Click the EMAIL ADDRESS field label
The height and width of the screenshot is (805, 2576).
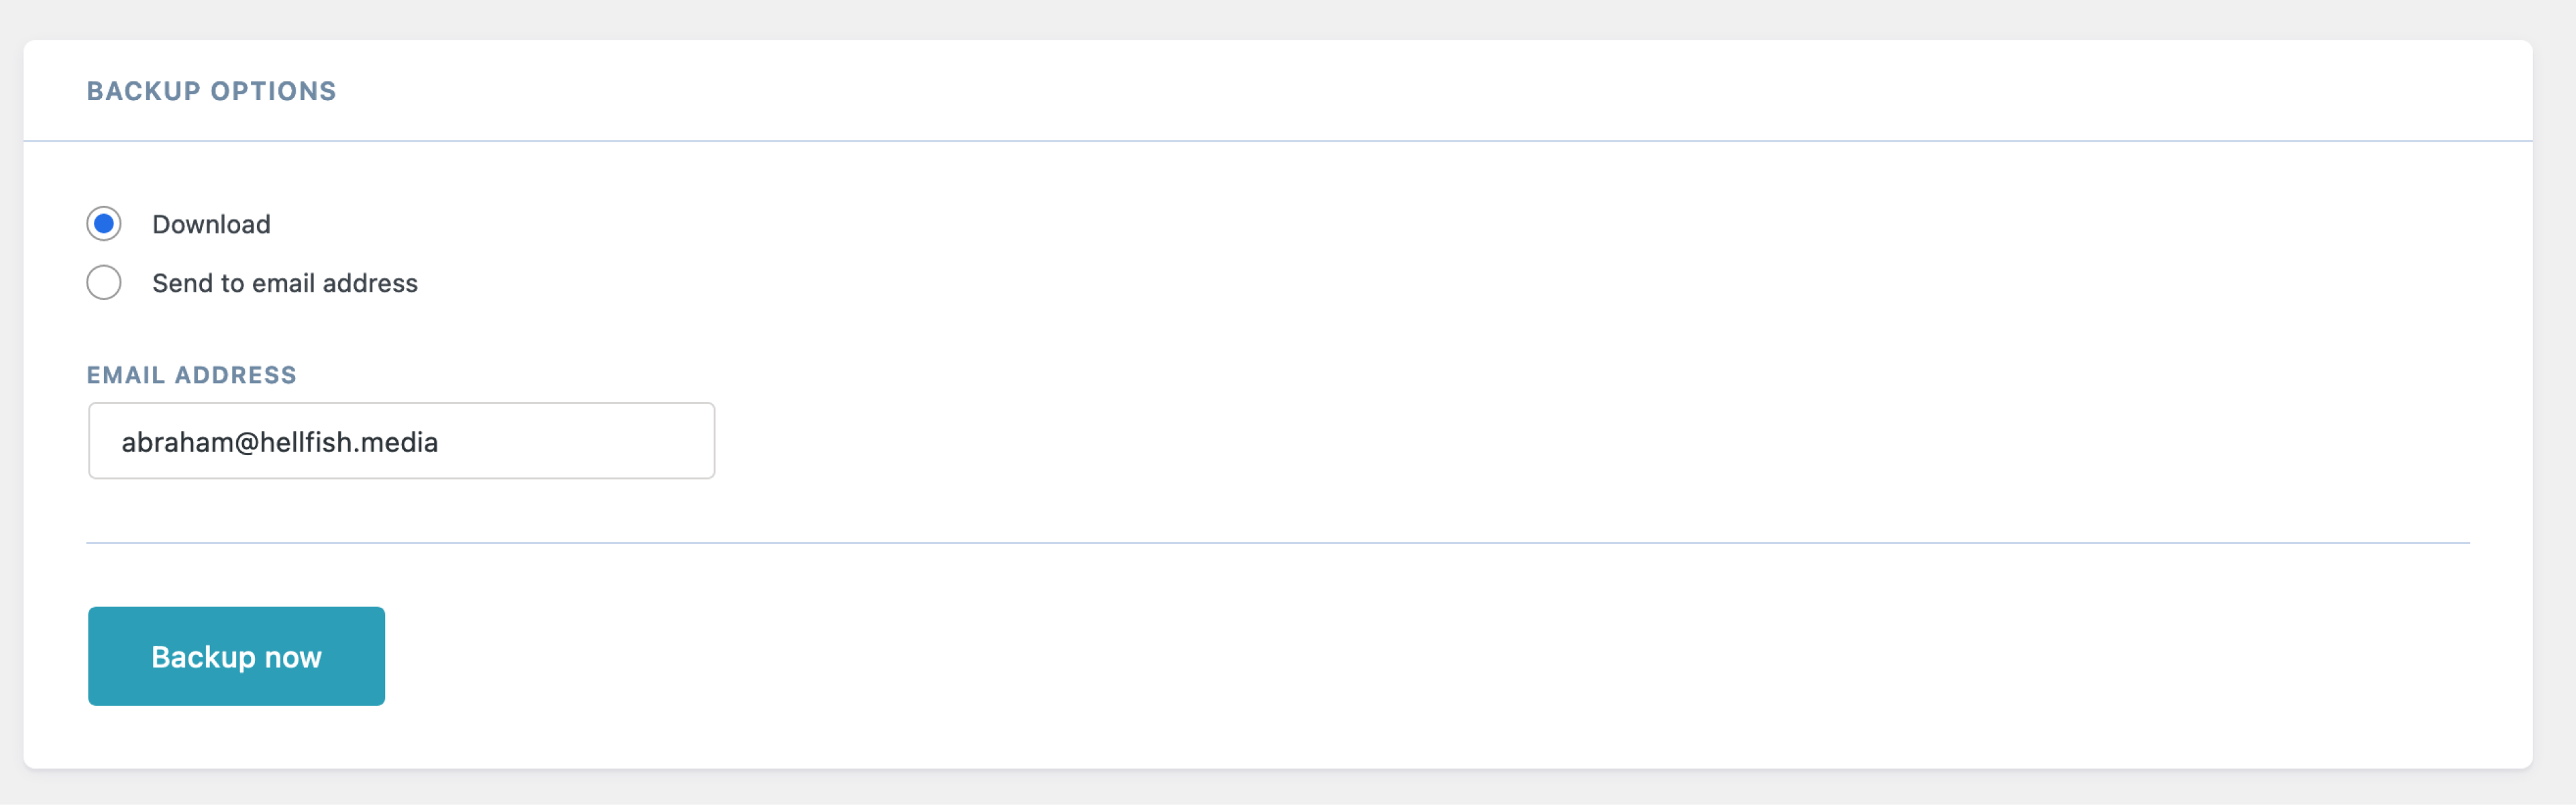click(191, 375)
